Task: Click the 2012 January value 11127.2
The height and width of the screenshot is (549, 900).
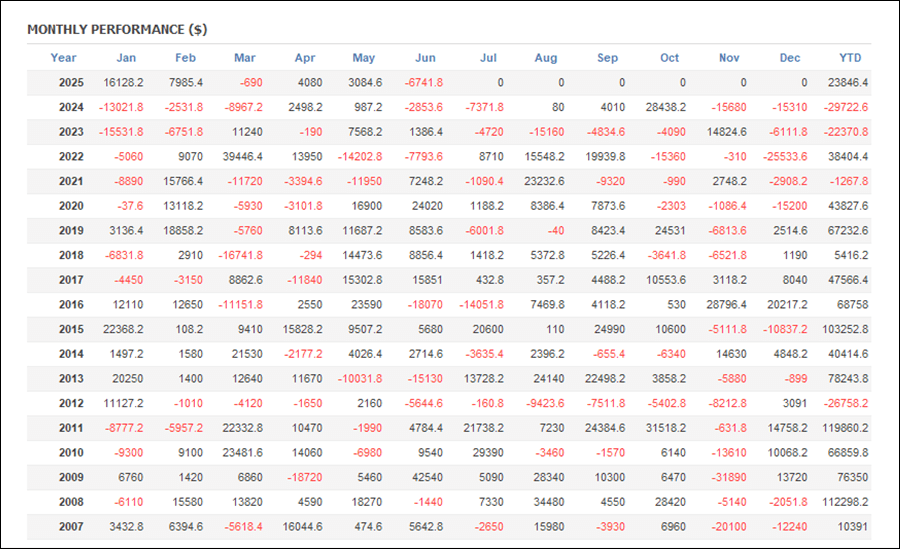Action: (x=123, y=404)
